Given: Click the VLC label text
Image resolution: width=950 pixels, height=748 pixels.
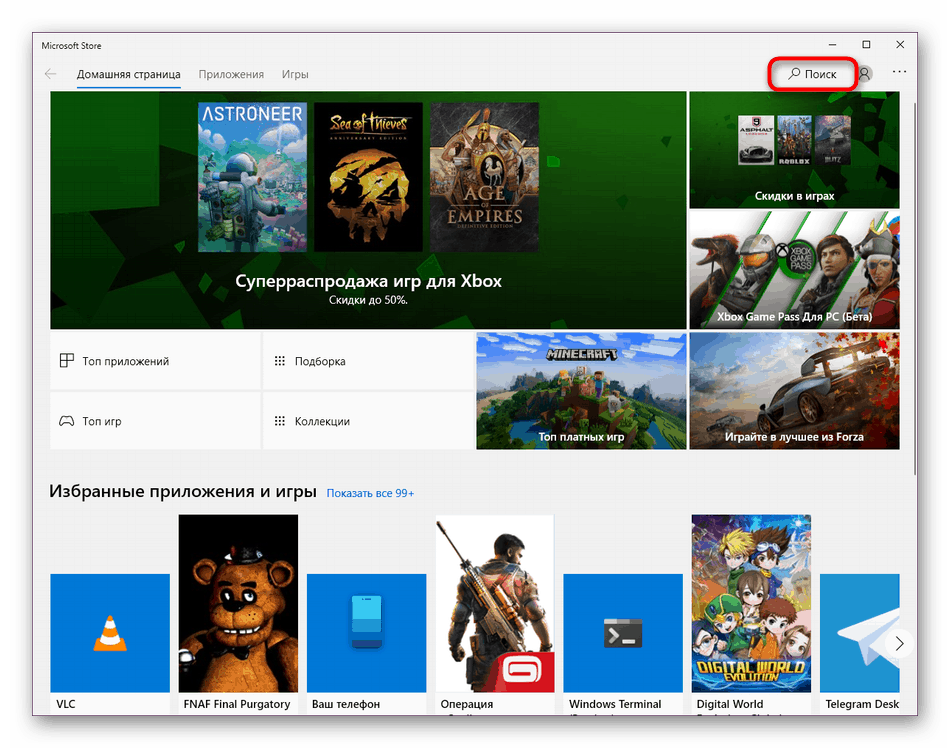Looking at the screenshot, I should (66, 704).
